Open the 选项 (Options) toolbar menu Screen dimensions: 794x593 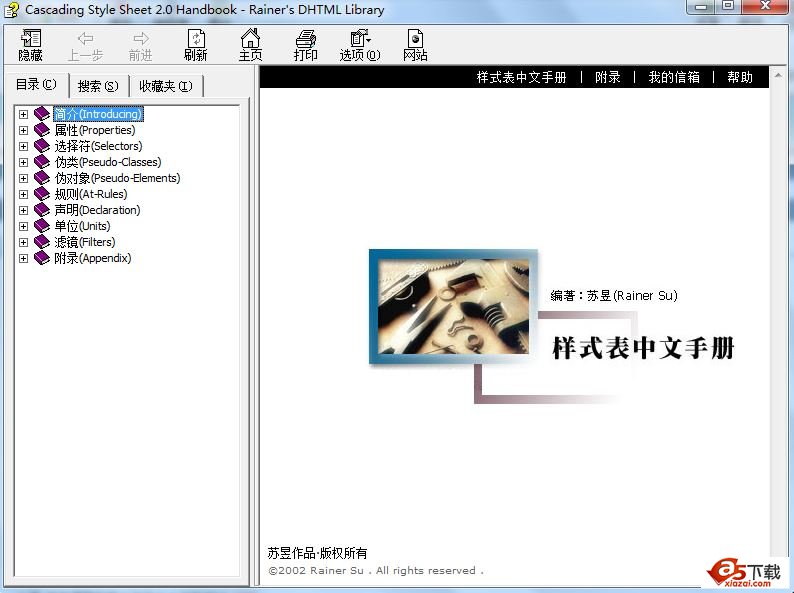point(360,45)
